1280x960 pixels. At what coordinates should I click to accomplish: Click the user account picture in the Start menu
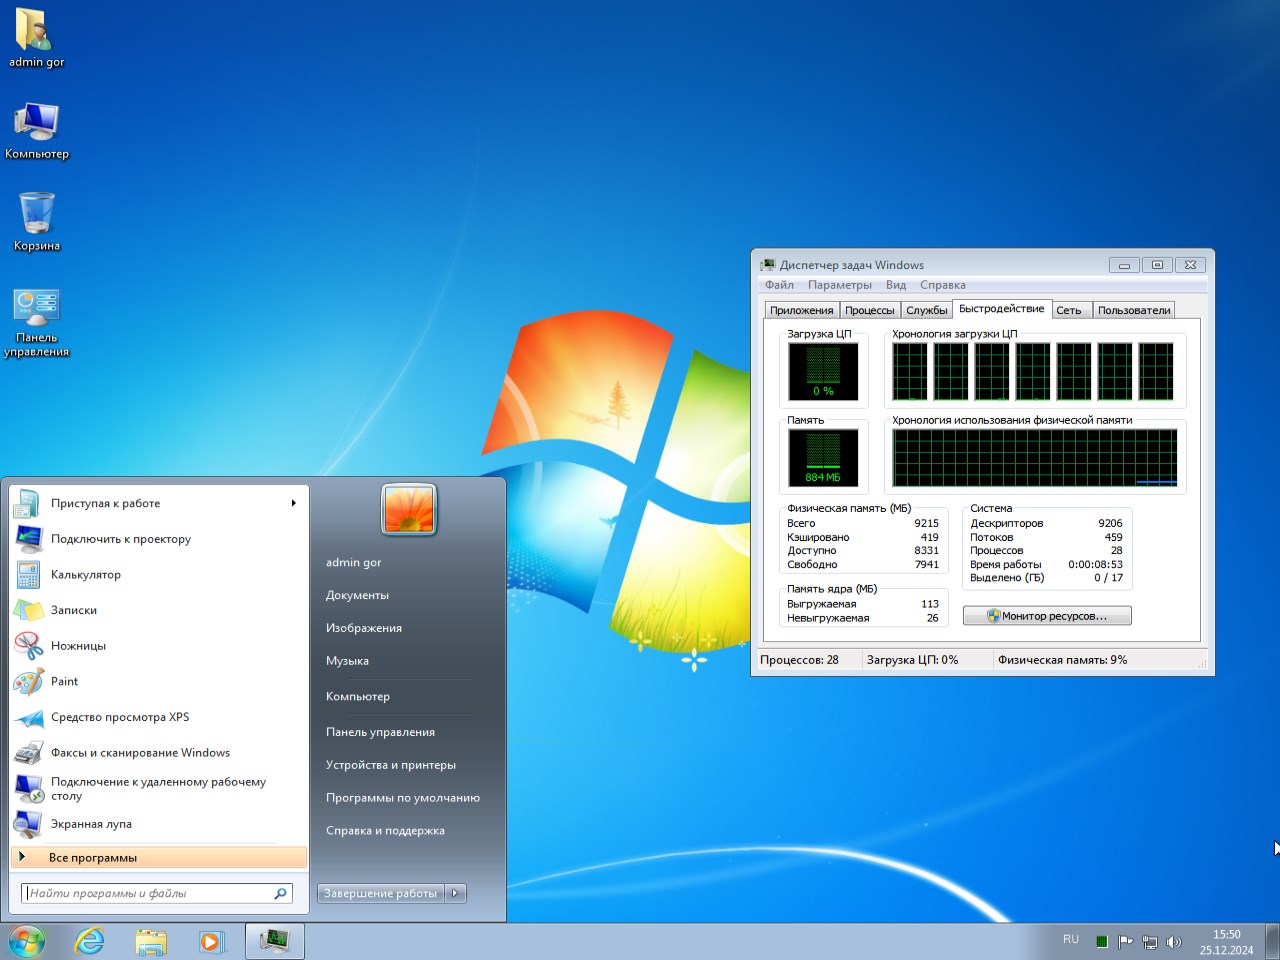[x=408, y=509]
